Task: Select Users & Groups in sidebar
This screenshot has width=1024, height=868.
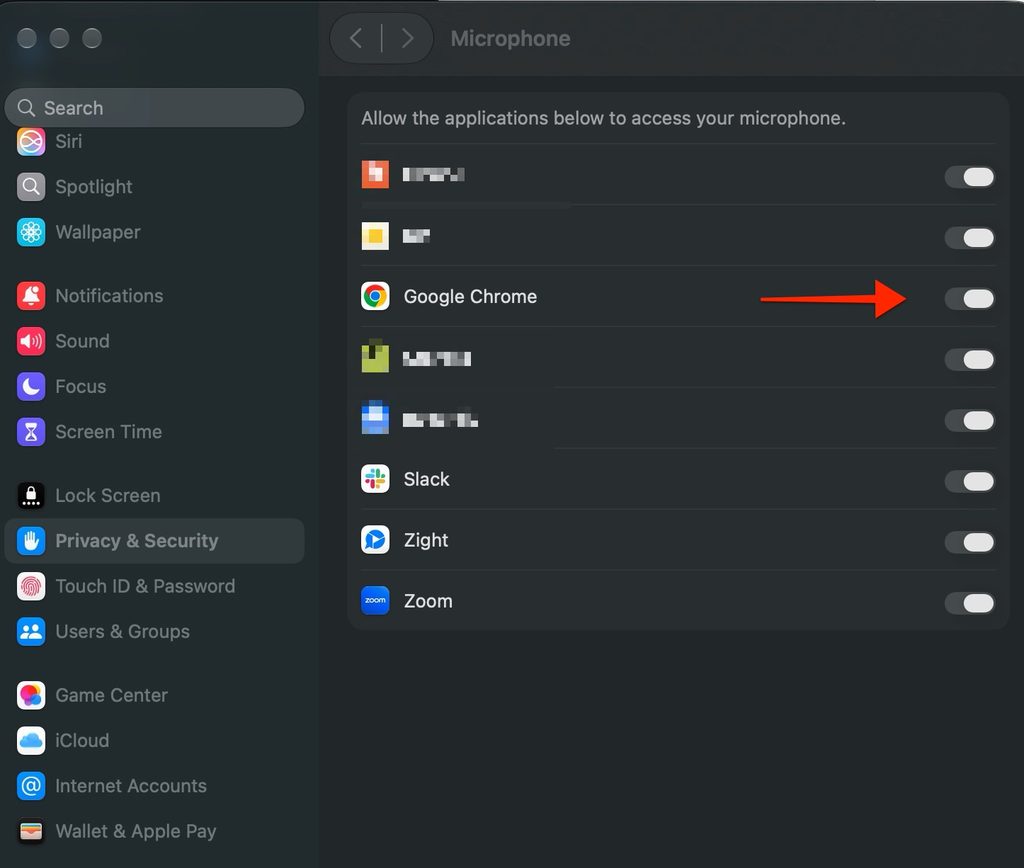Action: pyautogui.click(x=154, y=632)
